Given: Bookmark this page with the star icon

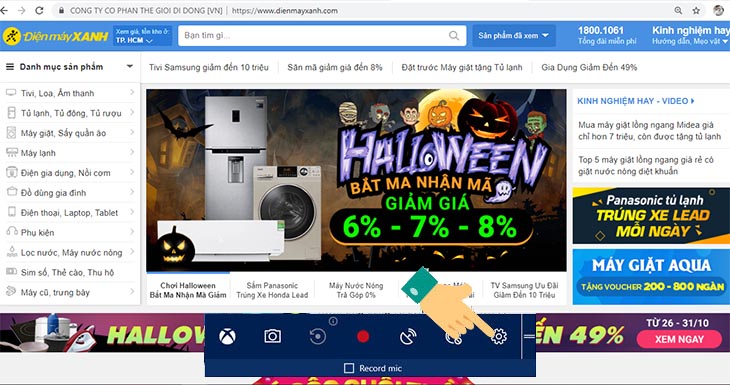Looking at the screenshot, I should pos(696,10).
